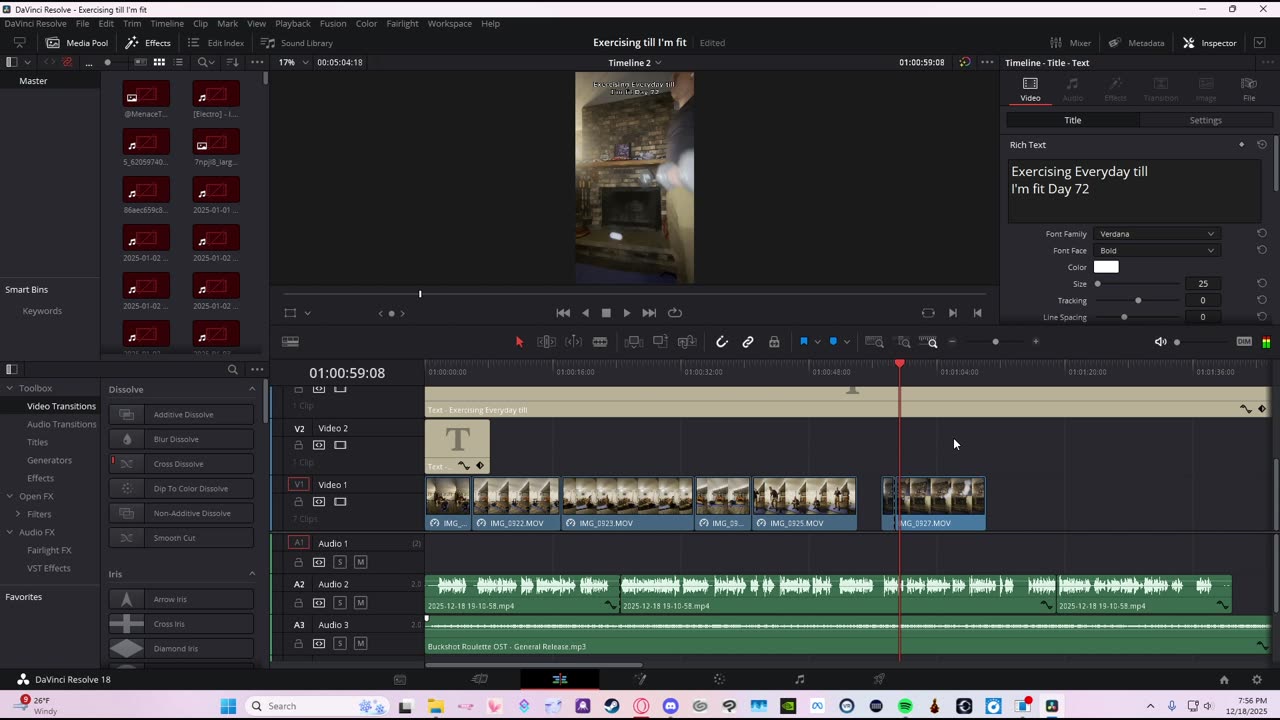Select the IMG_0923.MOV clip on timeline
Screen dimensions: 1280x720
click(627, 502)
